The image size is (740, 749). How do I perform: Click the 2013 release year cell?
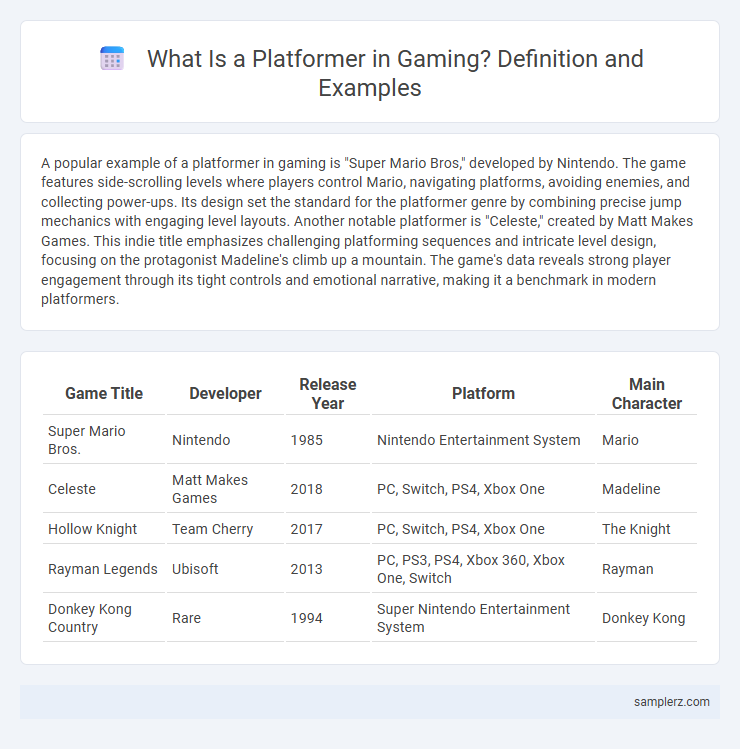[x=328, y=569]
